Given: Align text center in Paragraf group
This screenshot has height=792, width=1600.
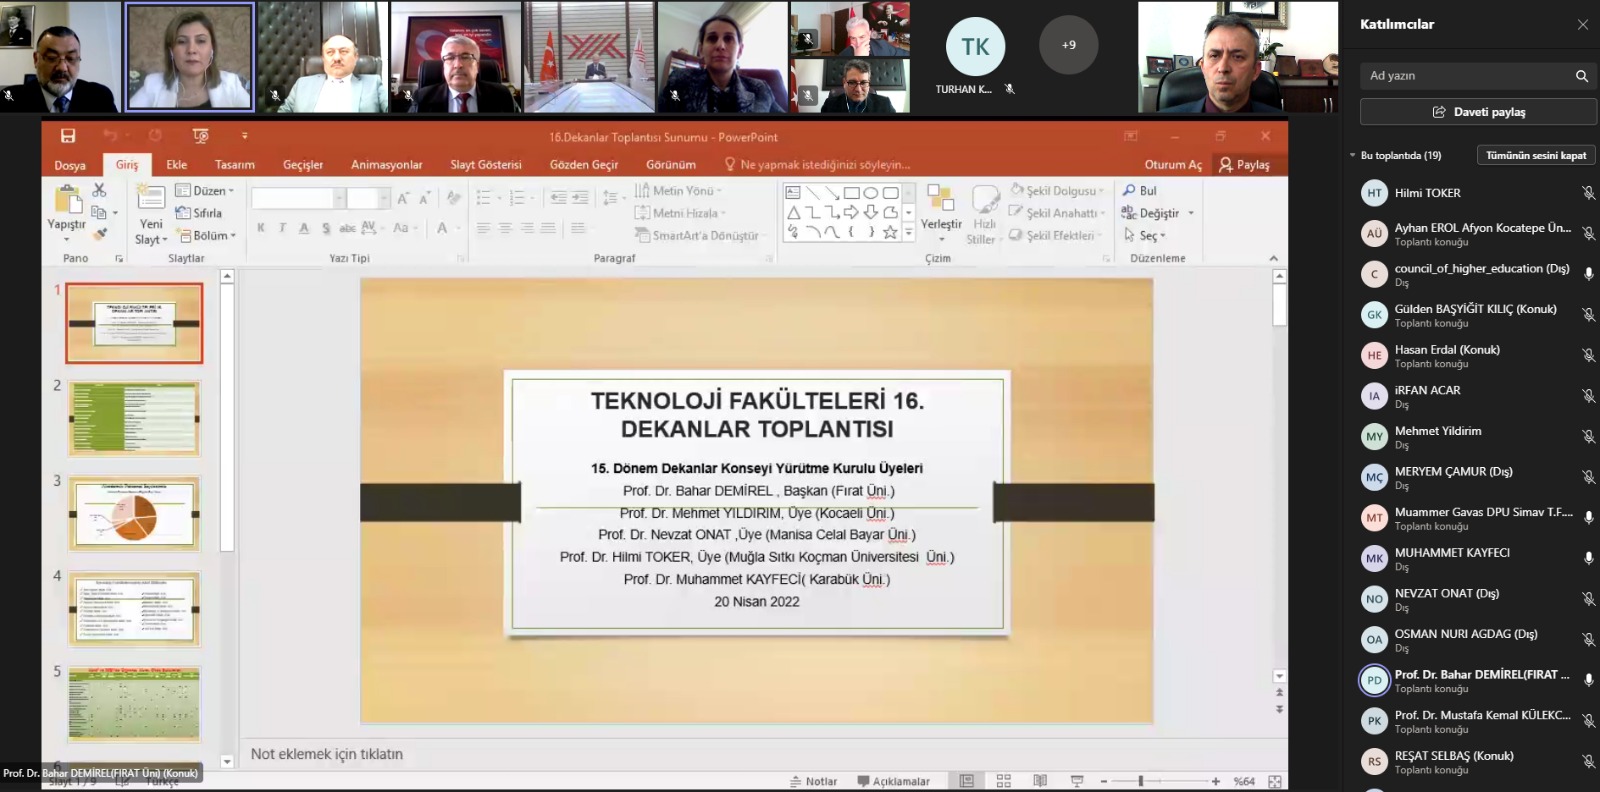Looking at the screenshot, I should click(505, 228).
